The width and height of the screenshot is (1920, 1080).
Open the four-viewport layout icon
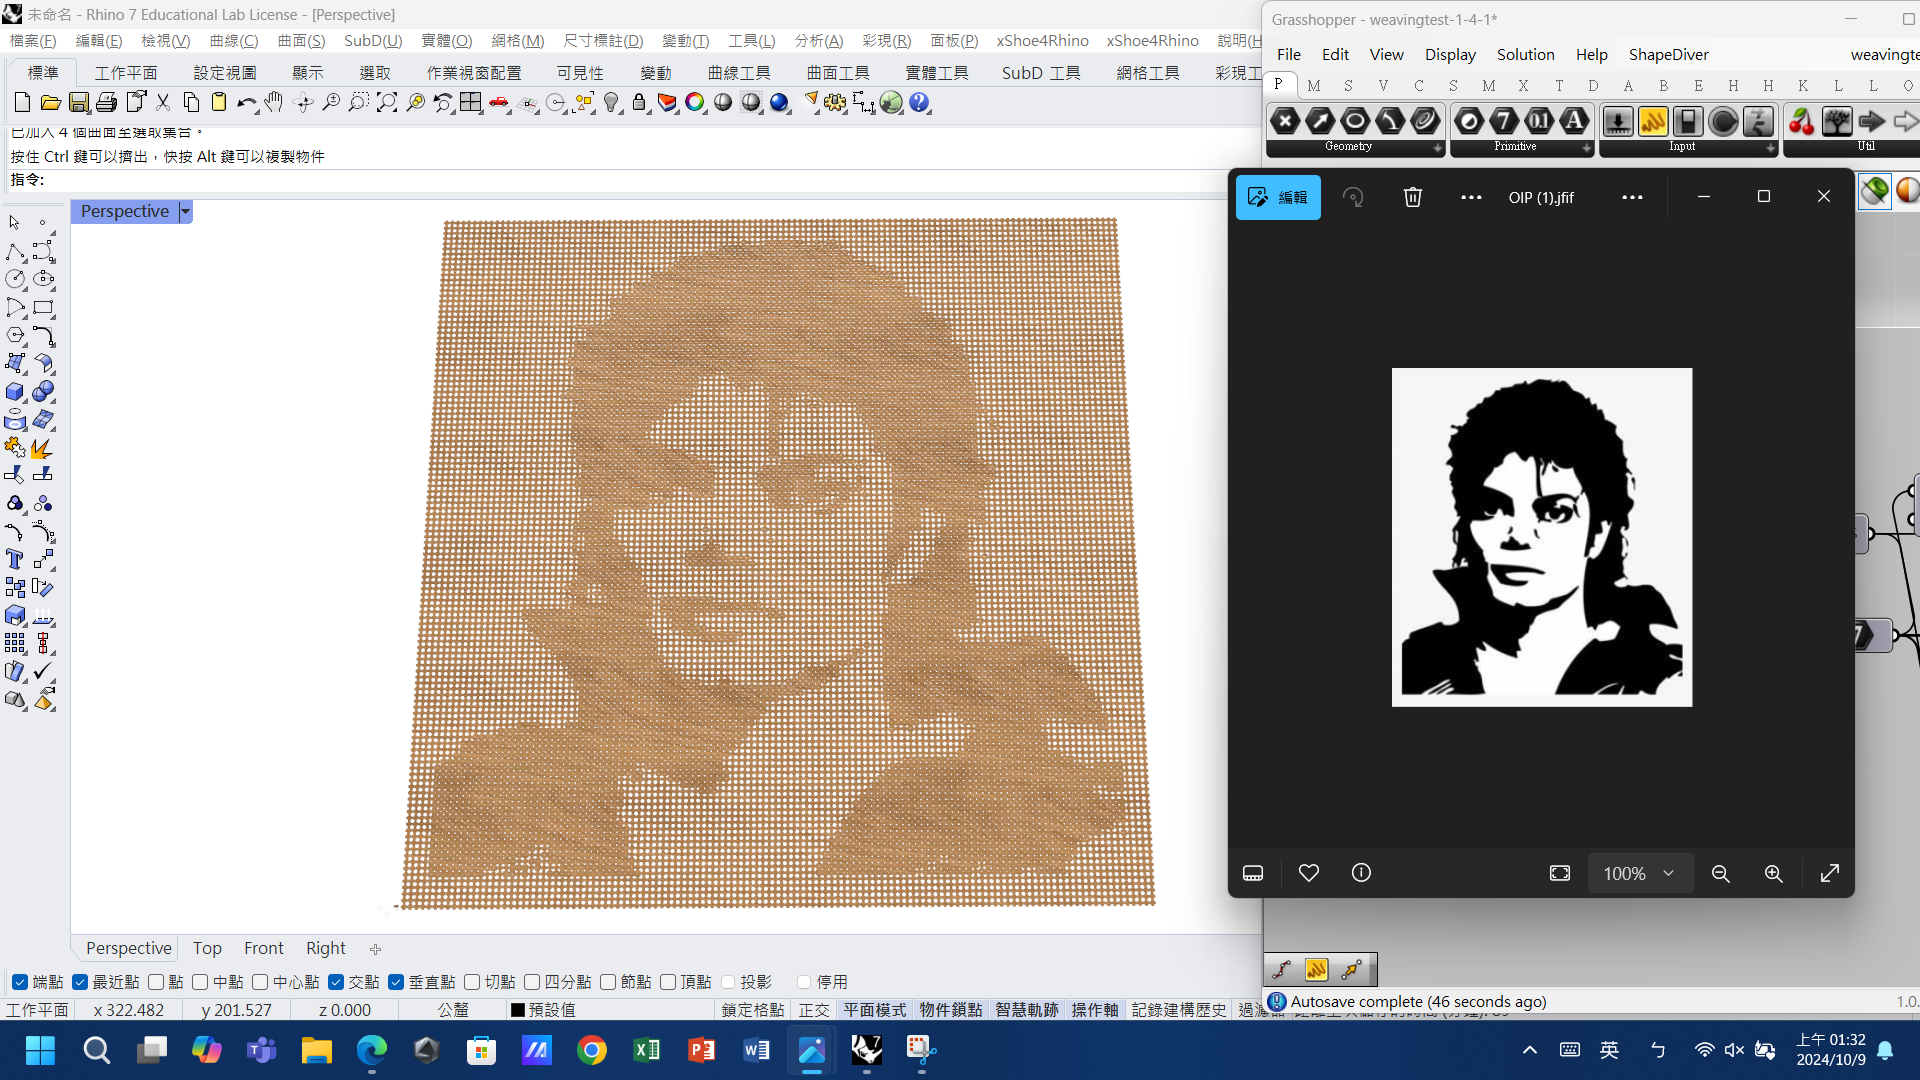[x=470, y=102]
